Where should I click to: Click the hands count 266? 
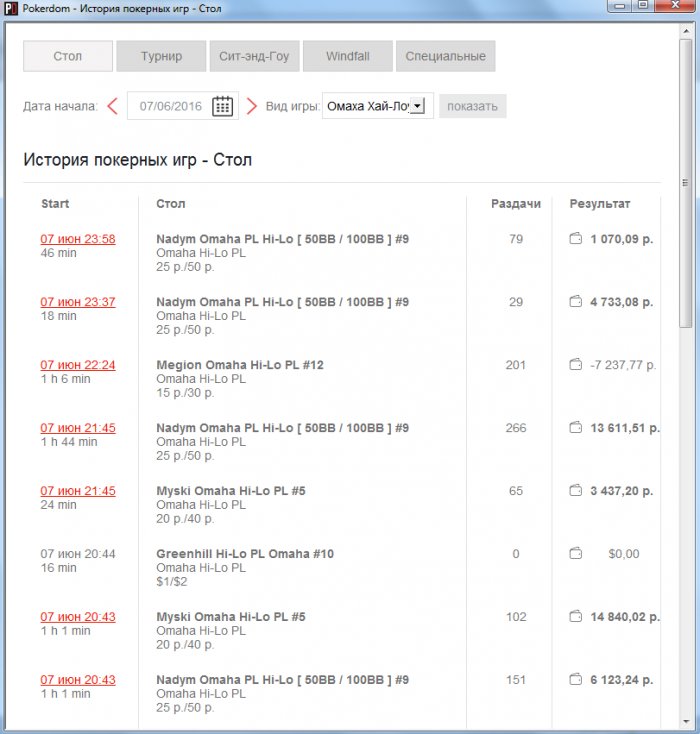point(516,428)
